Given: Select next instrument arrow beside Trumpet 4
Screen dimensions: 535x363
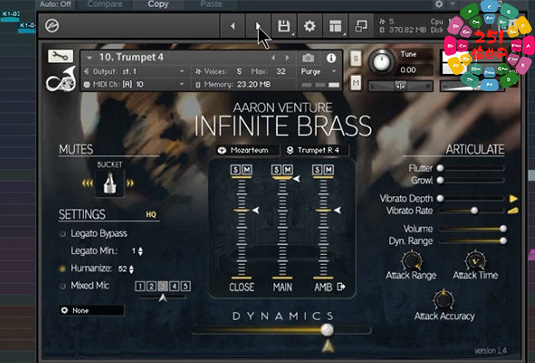Looking at the screenshot, I should click(287, 58).
